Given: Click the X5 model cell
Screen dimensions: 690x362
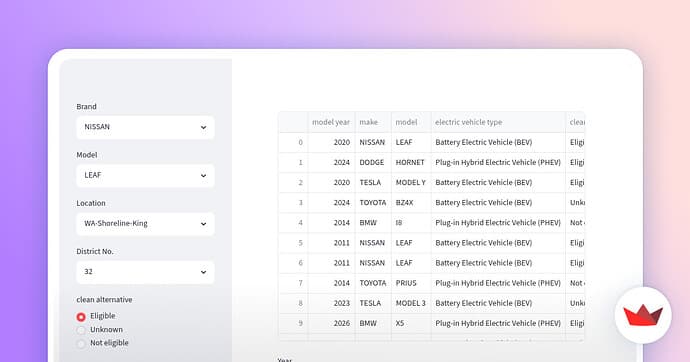Looking at the screenshot, I should 411,323.
